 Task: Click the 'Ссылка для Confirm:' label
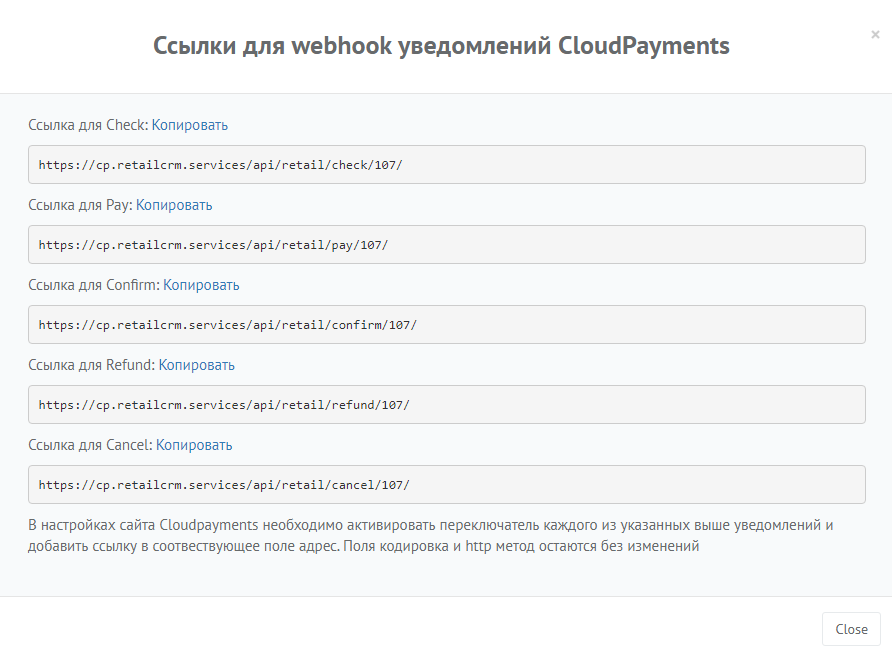tap(94, 285)
